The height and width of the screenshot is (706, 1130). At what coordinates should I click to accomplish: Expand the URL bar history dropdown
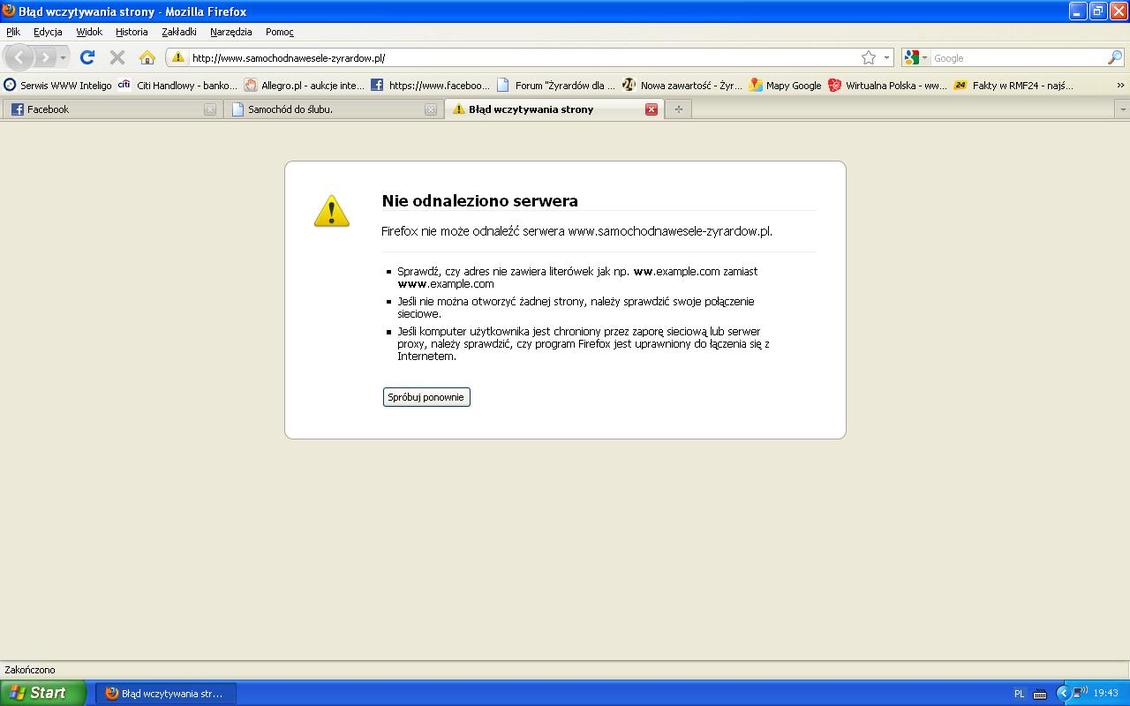pos(886,58)
